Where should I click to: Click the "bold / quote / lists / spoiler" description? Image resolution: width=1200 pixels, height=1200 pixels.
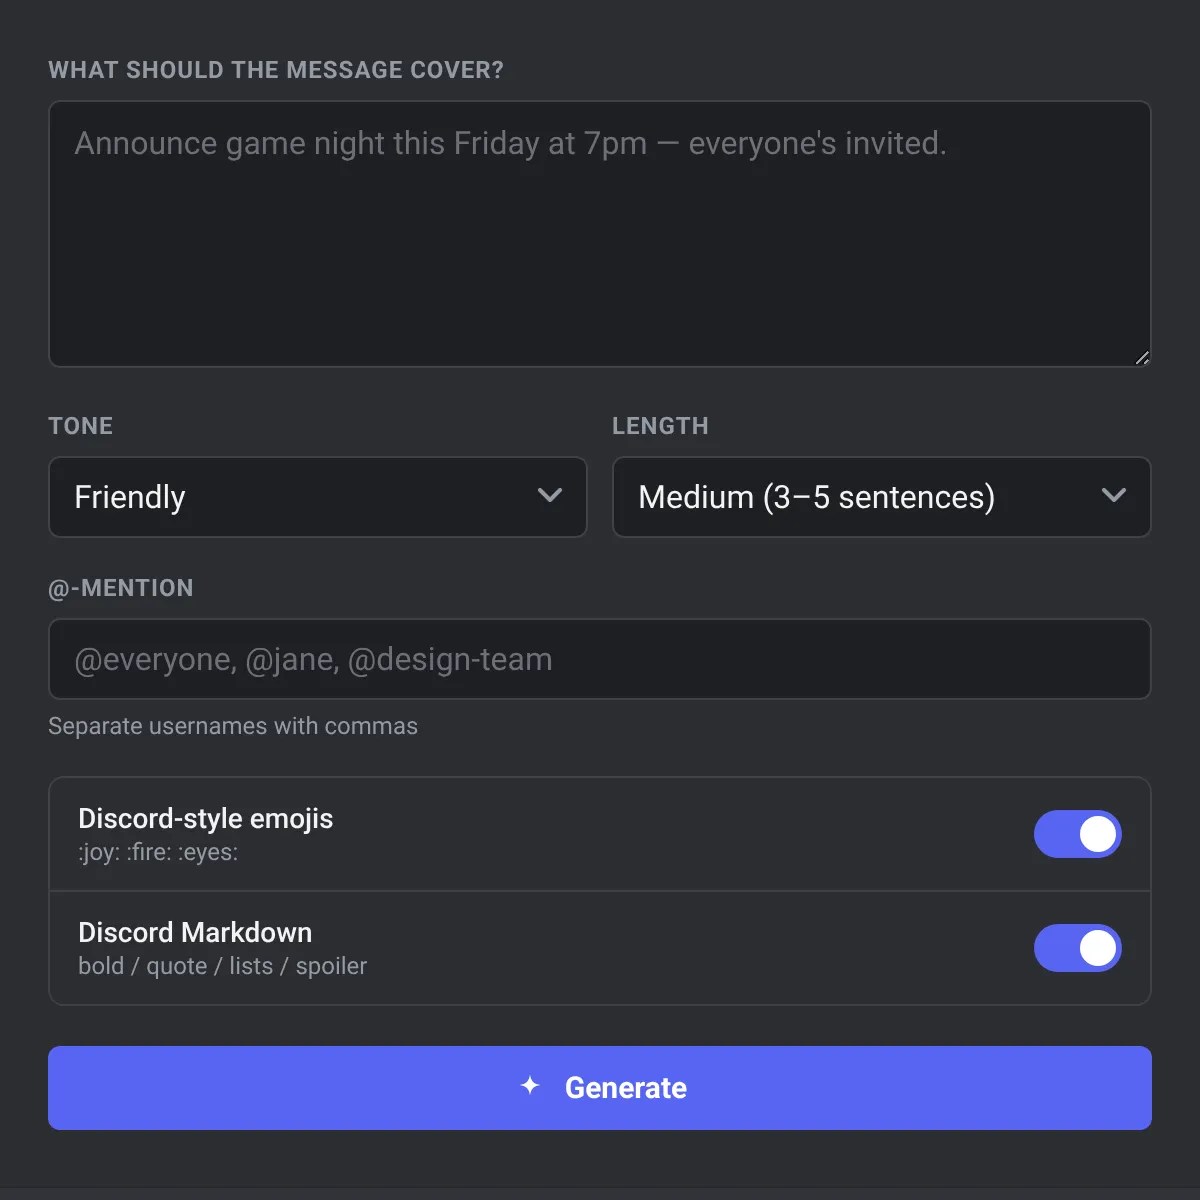point(223,966)
